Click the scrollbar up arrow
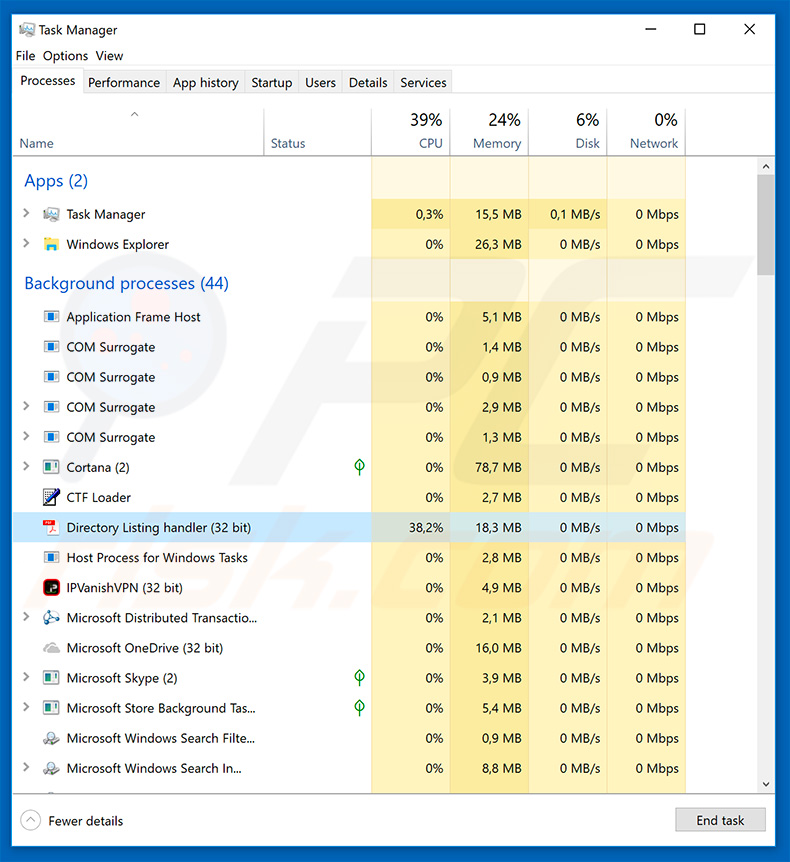The width and height of the screenshot is (790, 862). [765, 167]
